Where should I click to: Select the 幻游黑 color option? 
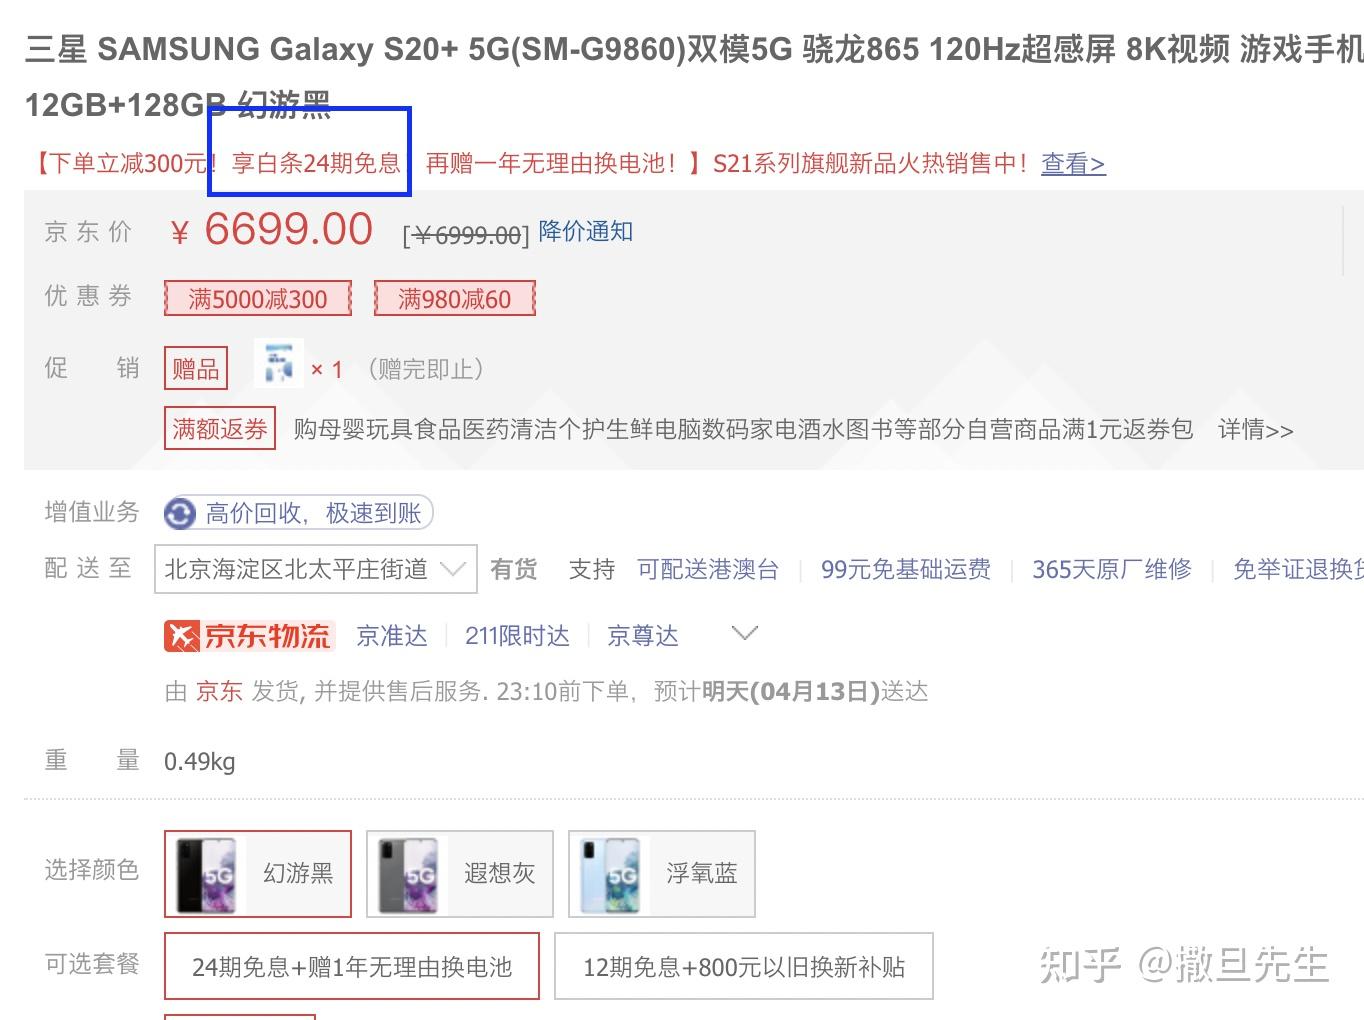coord(258,874)
